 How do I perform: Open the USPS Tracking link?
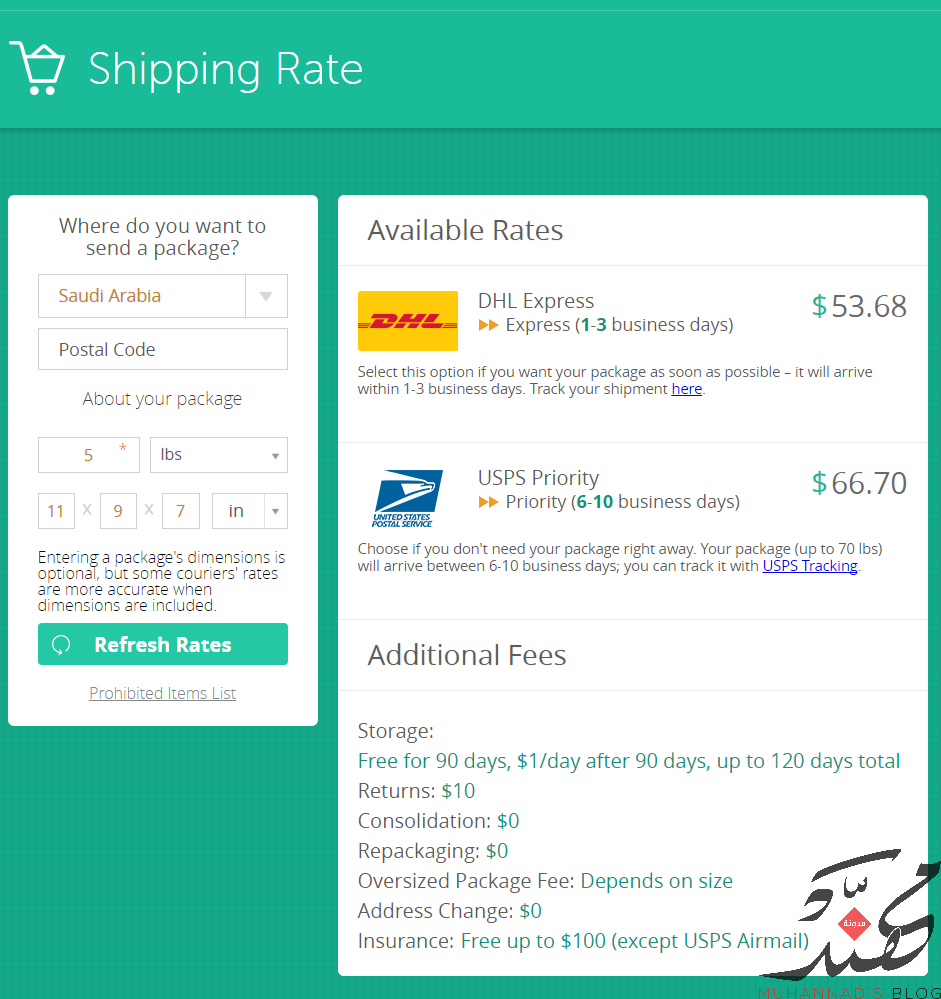coord(810,566)
